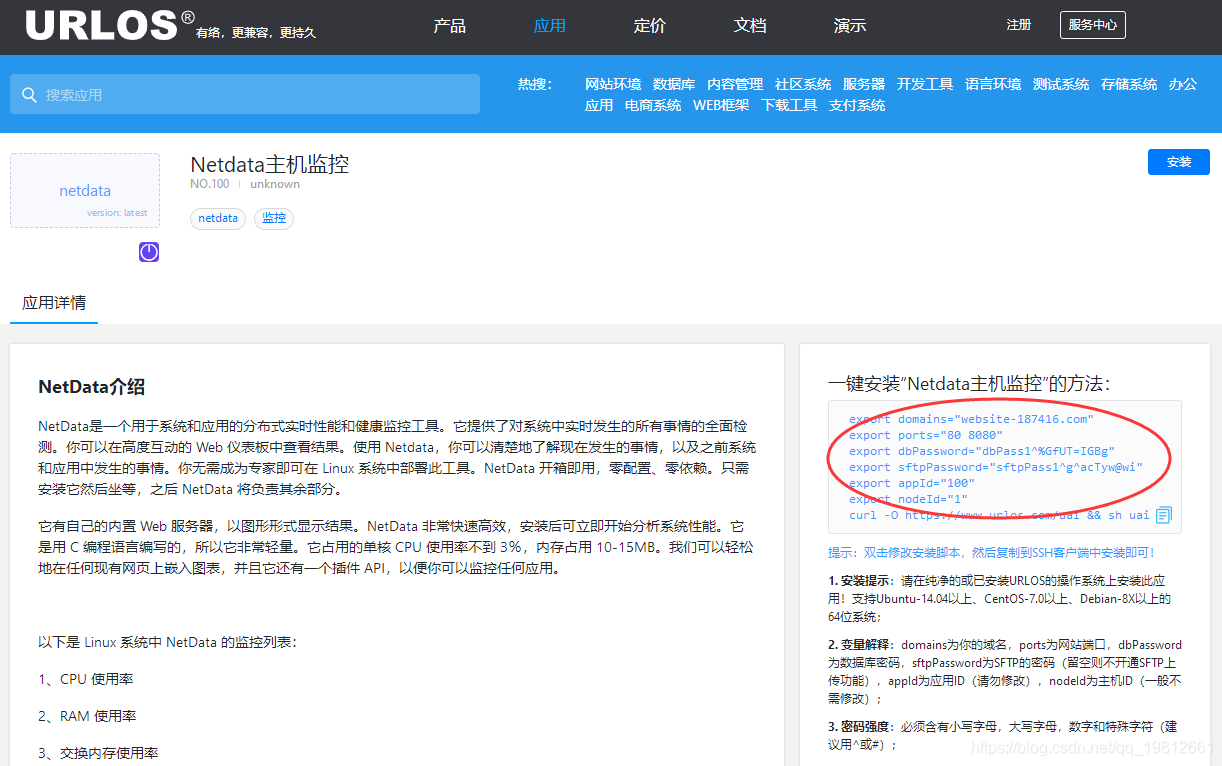Click the 注册 link

click(1019, 25)
